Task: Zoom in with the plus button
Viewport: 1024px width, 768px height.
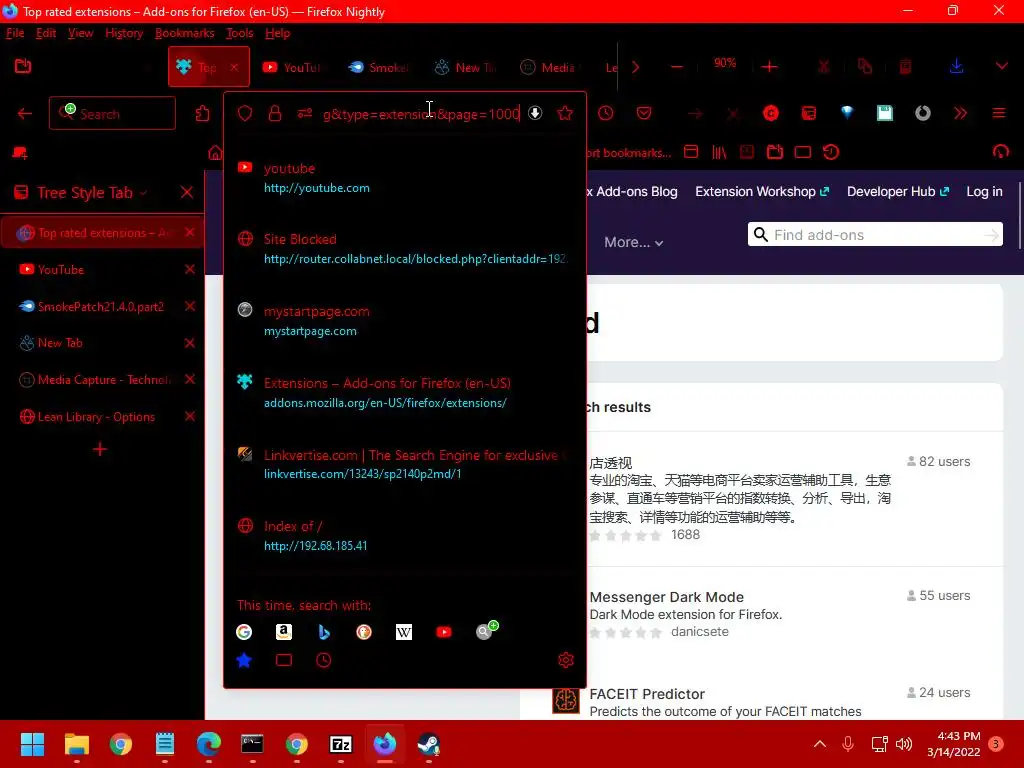Action: point(770,67)
